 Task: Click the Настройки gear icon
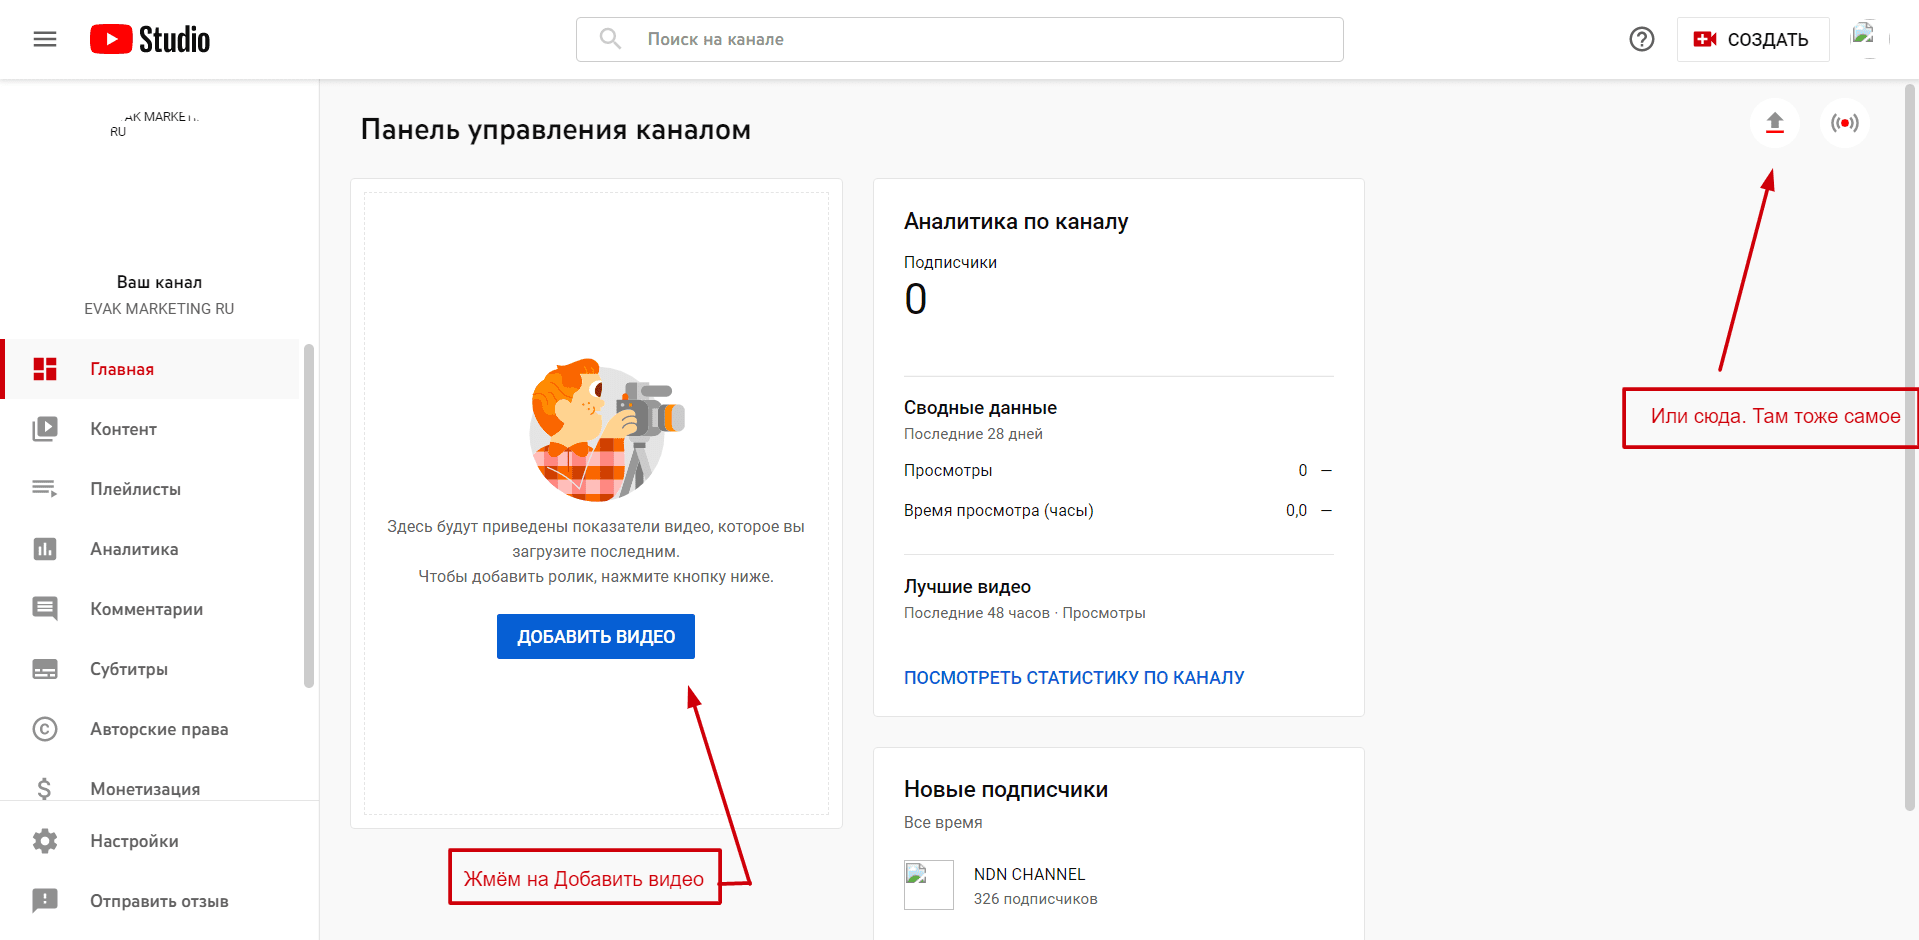tap(45, 841)
